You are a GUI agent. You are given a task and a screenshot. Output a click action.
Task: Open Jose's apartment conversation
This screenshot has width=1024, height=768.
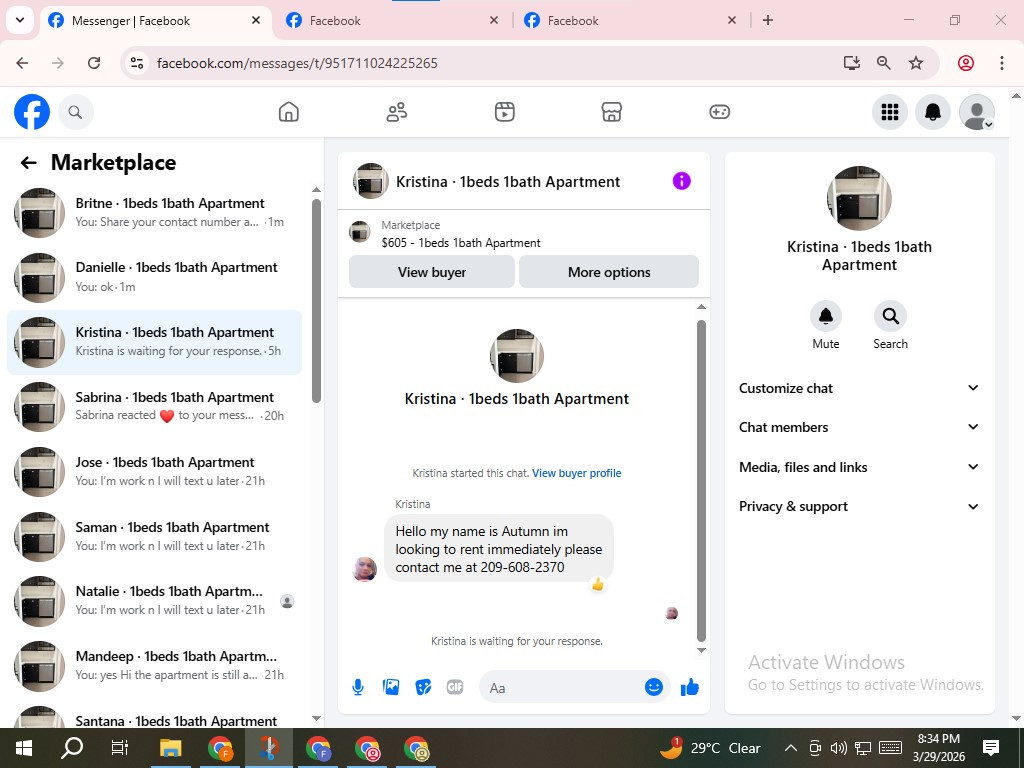(154, 471)
